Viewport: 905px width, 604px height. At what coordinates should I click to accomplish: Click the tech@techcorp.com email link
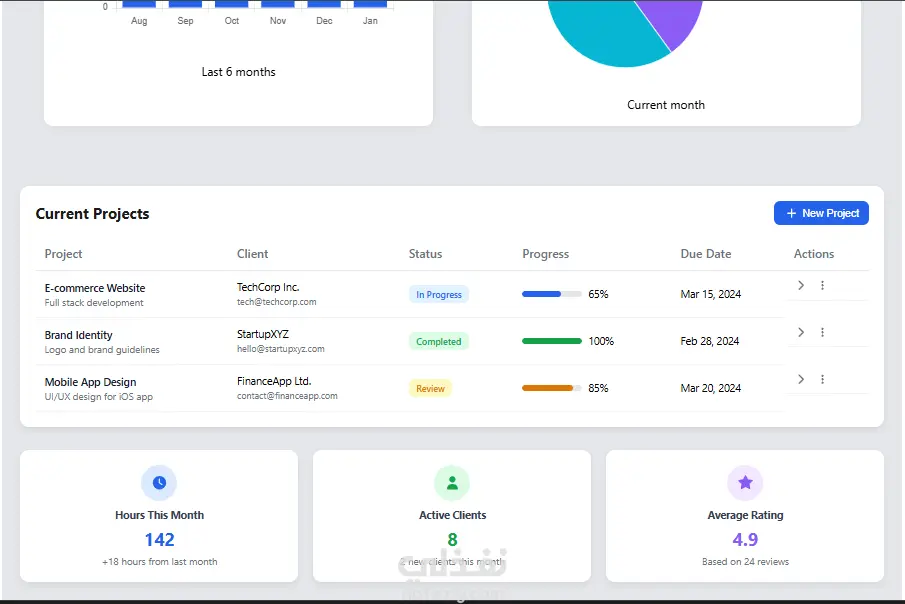(276, 301)
